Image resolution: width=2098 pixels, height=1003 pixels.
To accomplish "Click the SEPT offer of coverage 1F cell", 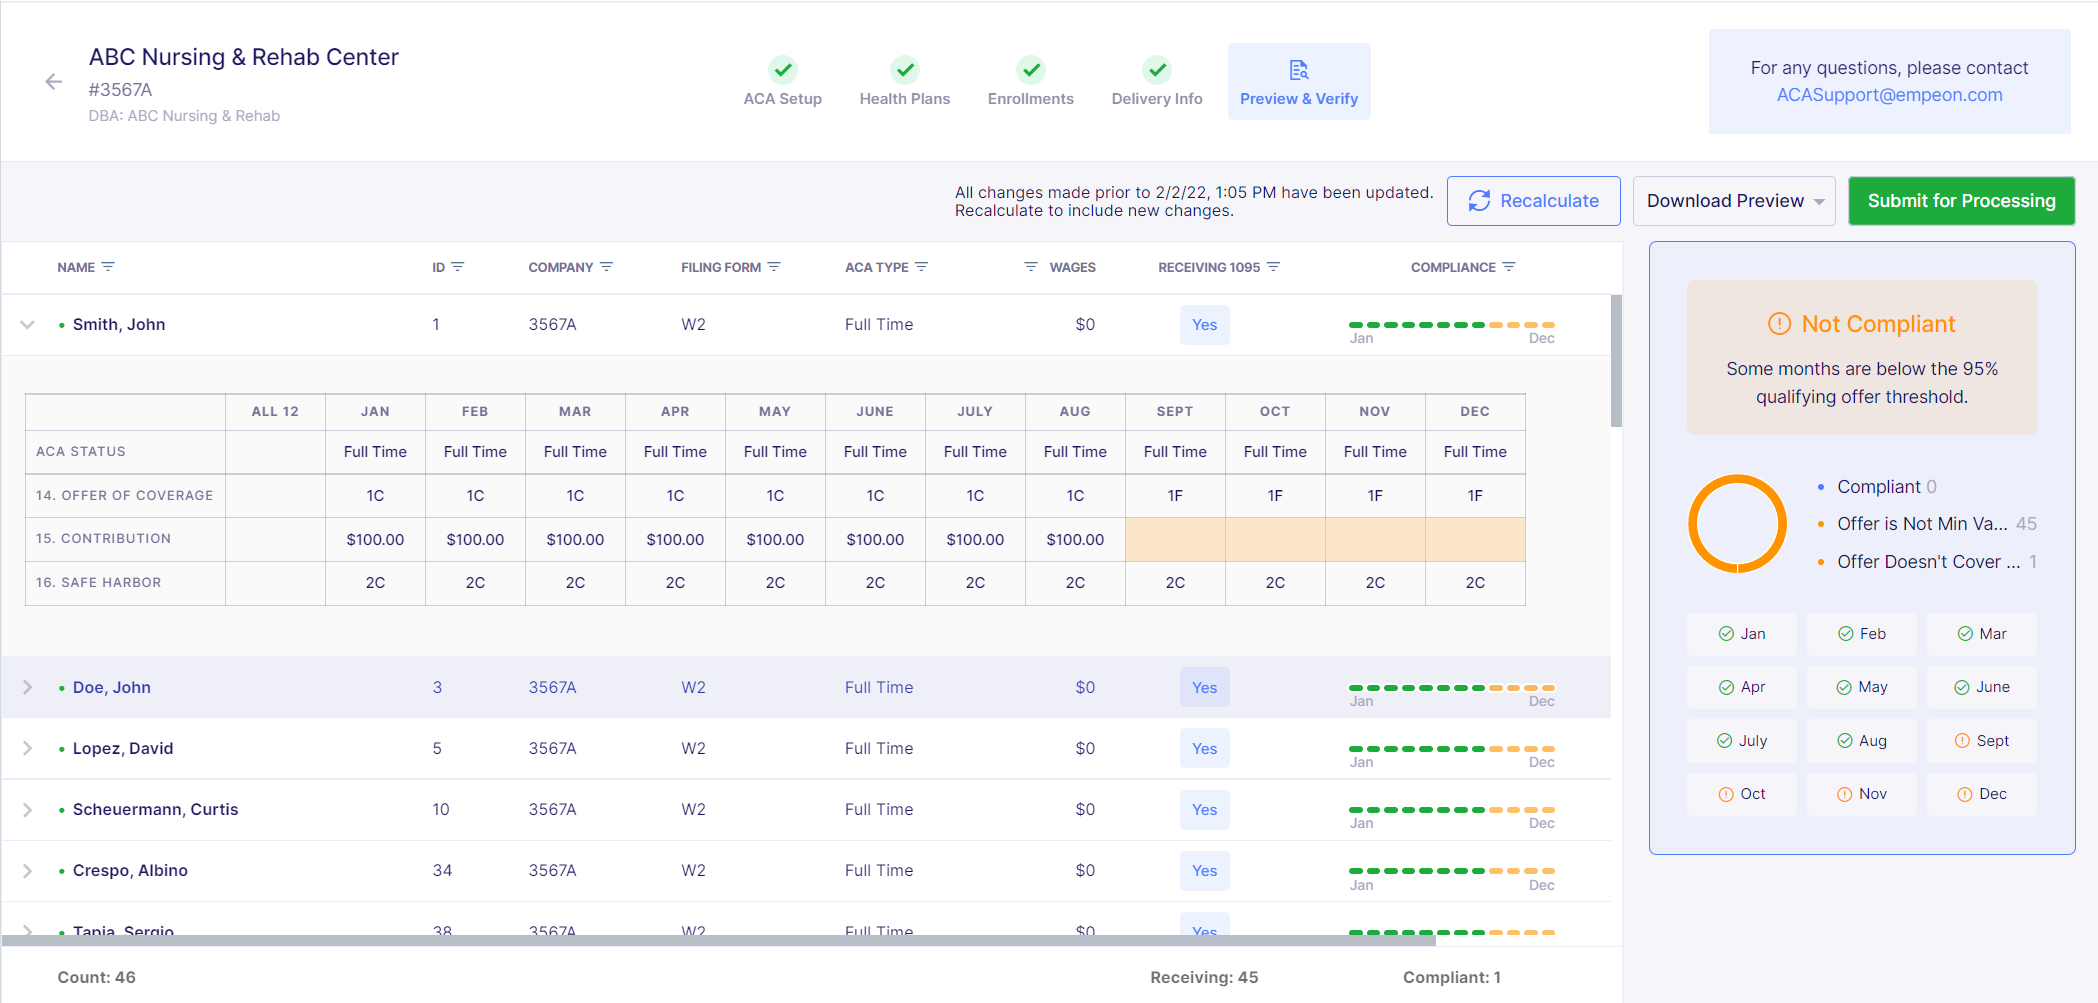I will click(x=1175, y=495).
